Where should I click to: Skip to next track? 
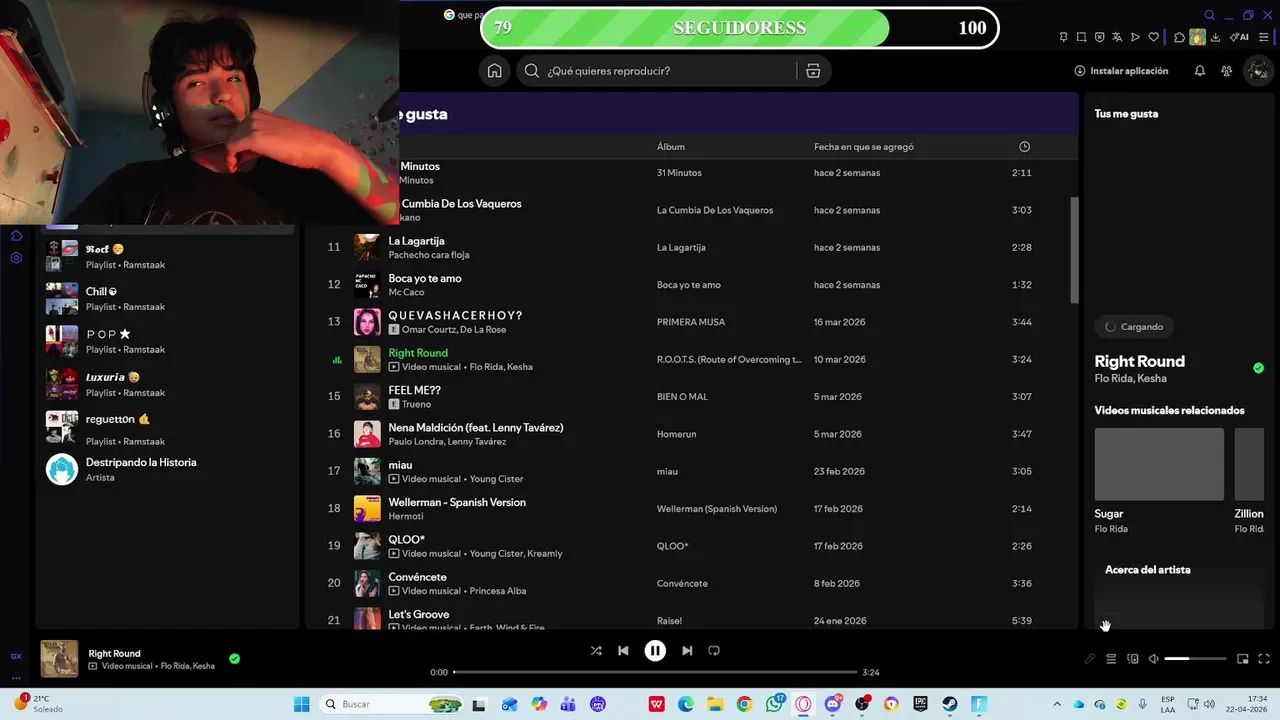click(x=687, y=650)
